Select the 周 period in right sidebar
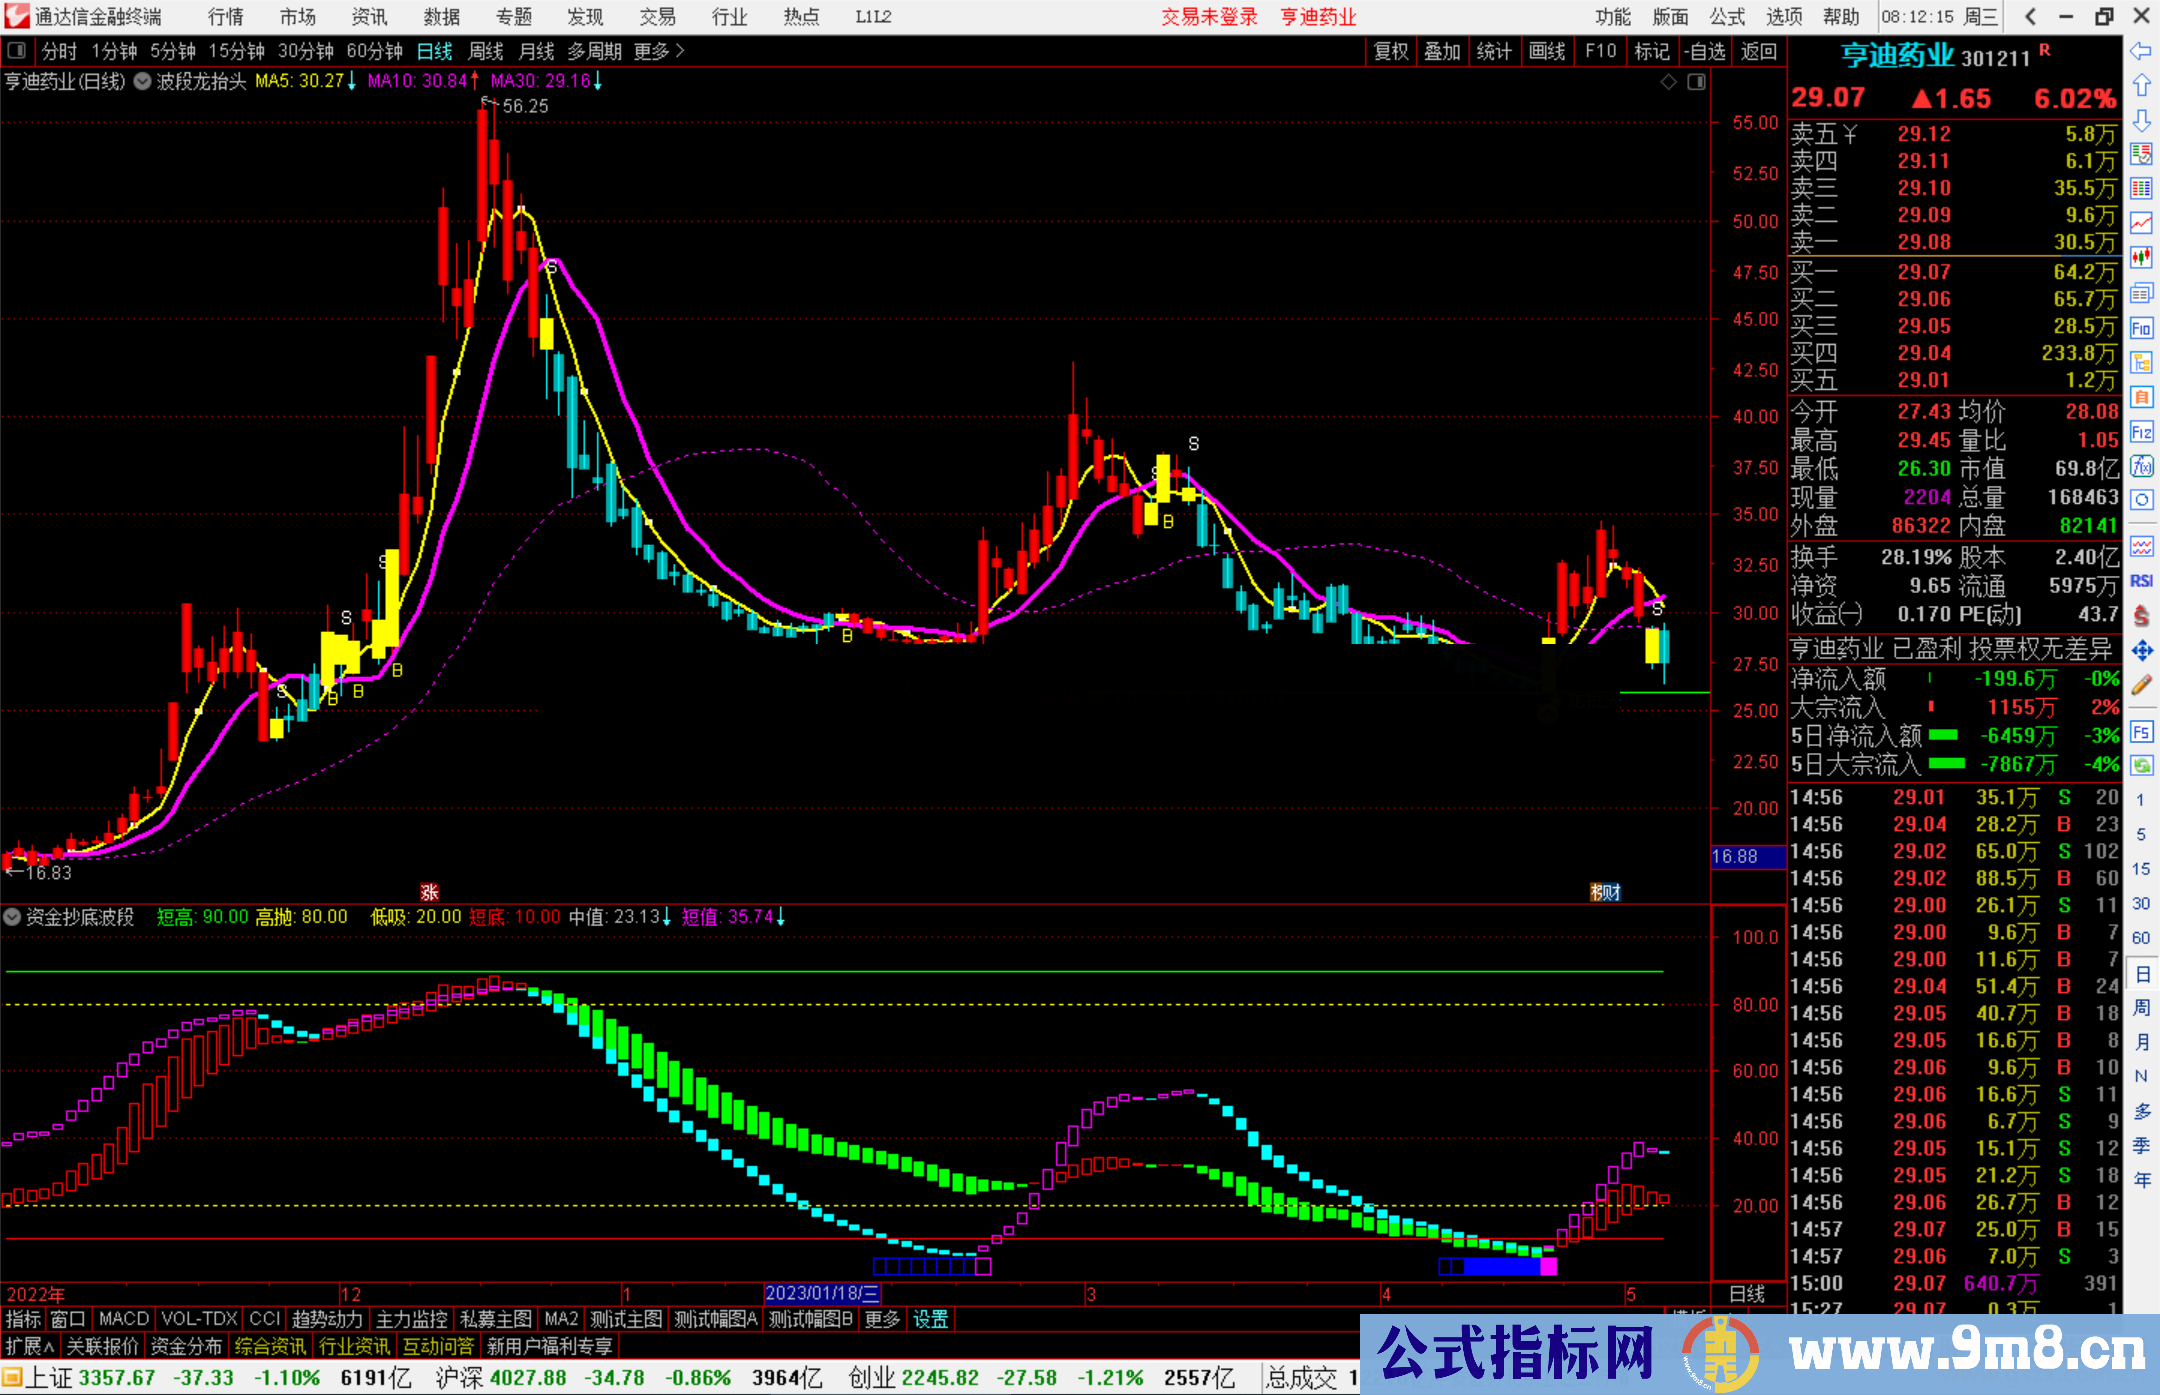 click(x=2142, y=1008)
